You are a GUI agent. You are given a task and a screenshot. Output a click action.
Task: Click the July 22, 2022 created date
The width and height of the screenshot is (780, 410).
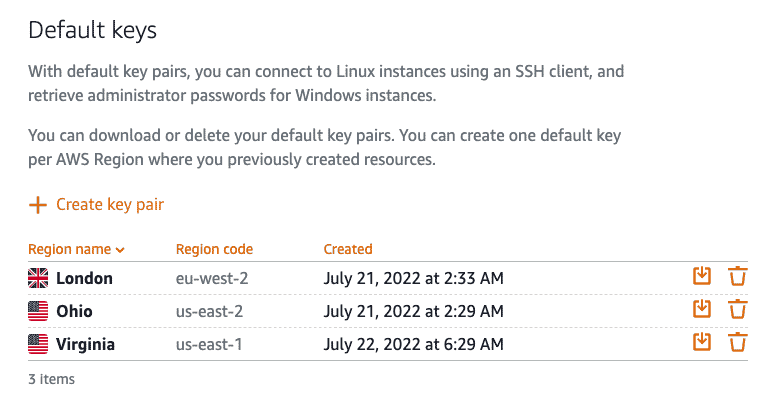413,344
